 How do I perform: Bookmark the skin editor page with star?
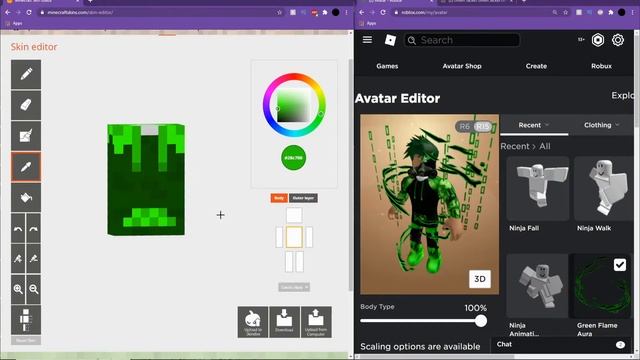pyautogui.click(x=280, y=12)
